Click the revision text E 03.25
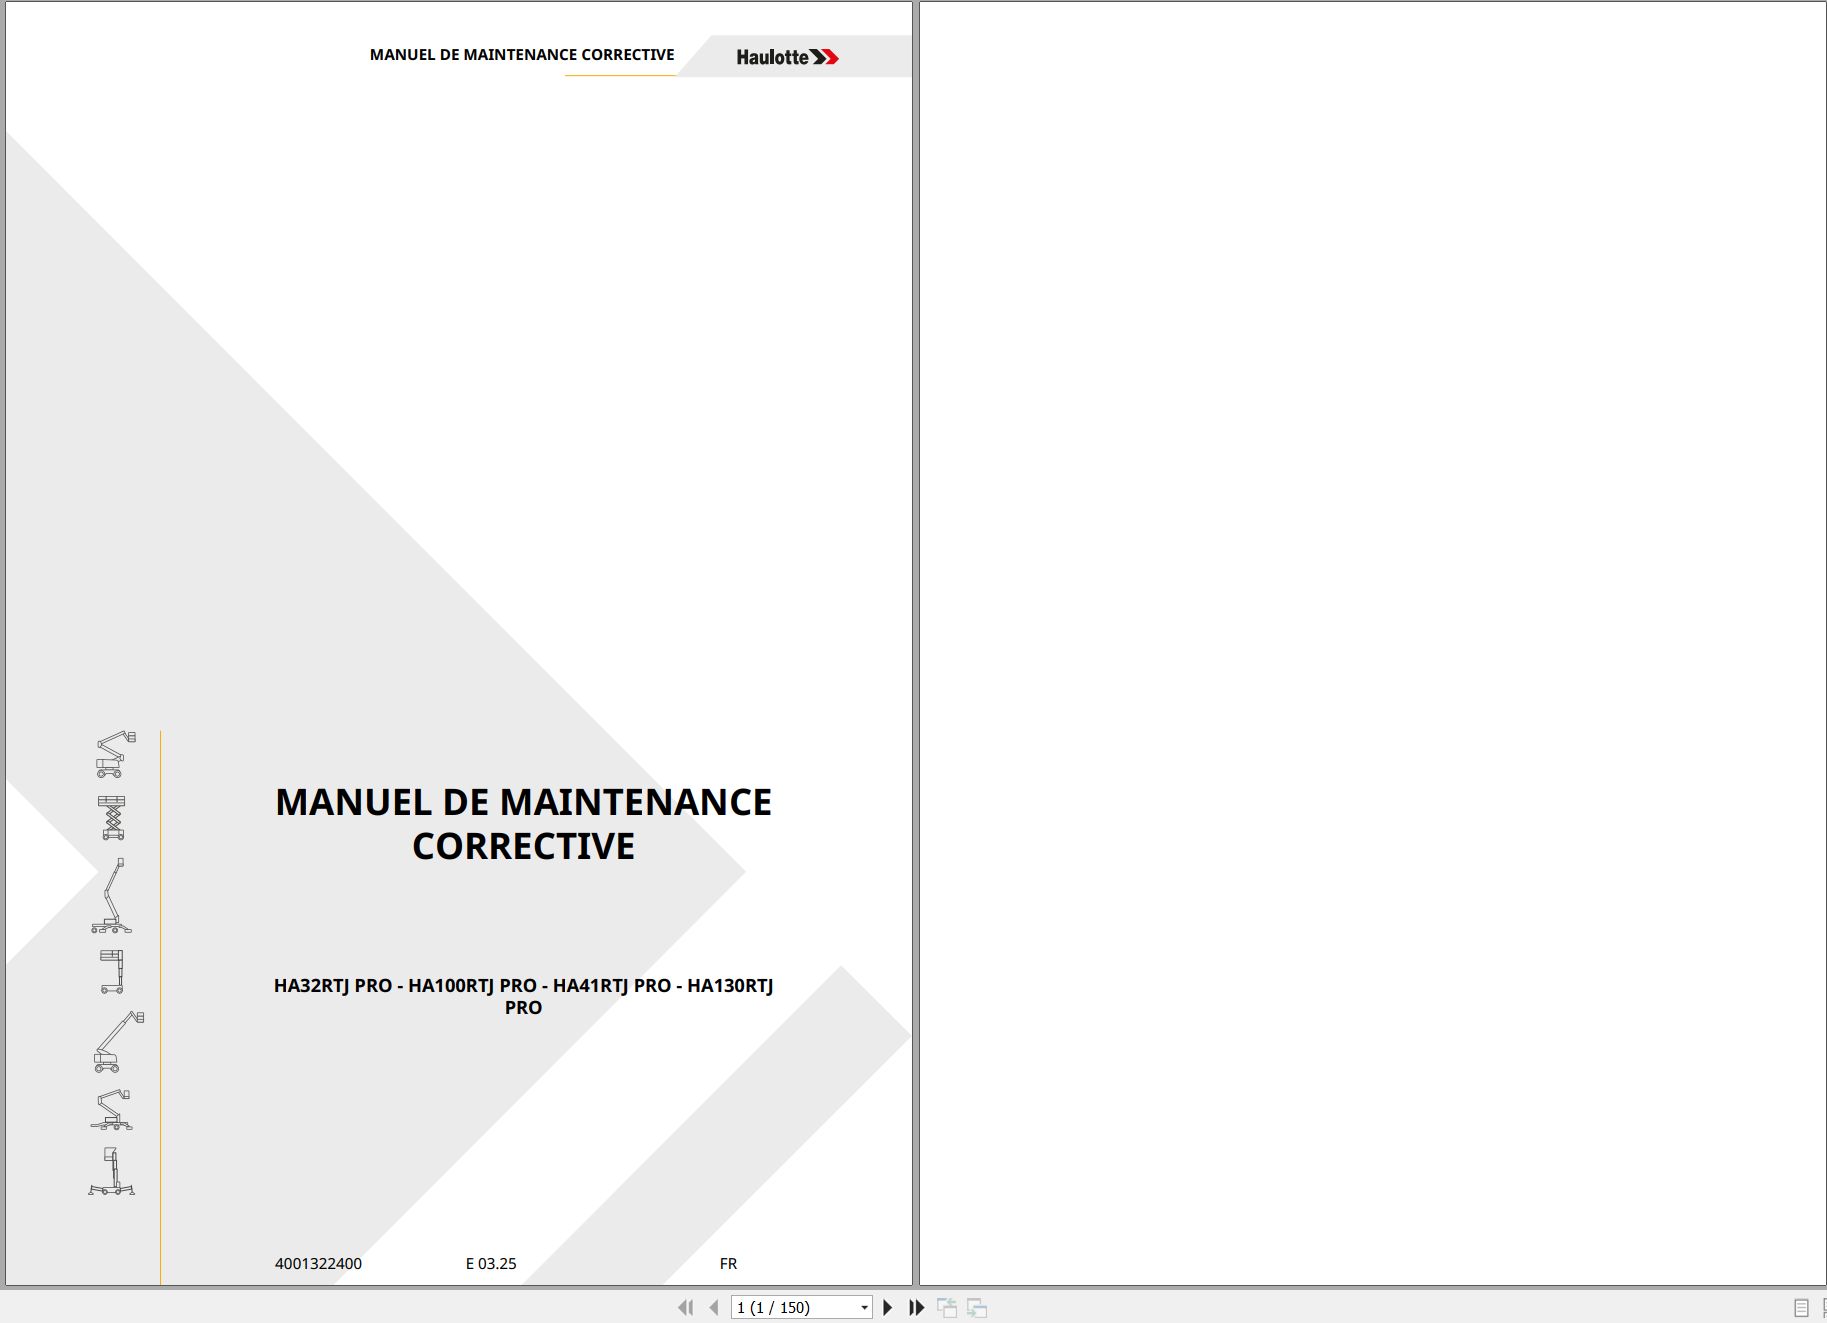1827x1323 pixels. 491,1264
